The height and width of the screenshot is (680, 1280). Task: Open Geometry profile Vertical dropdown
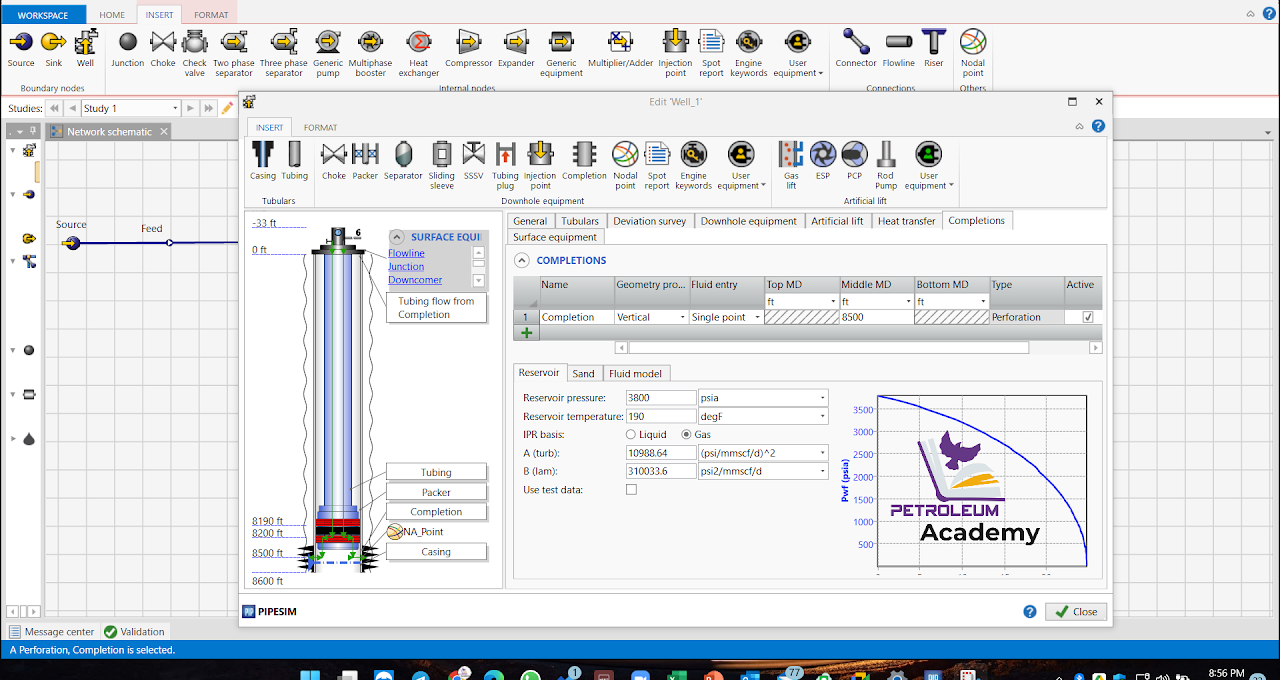click(683, 317)
